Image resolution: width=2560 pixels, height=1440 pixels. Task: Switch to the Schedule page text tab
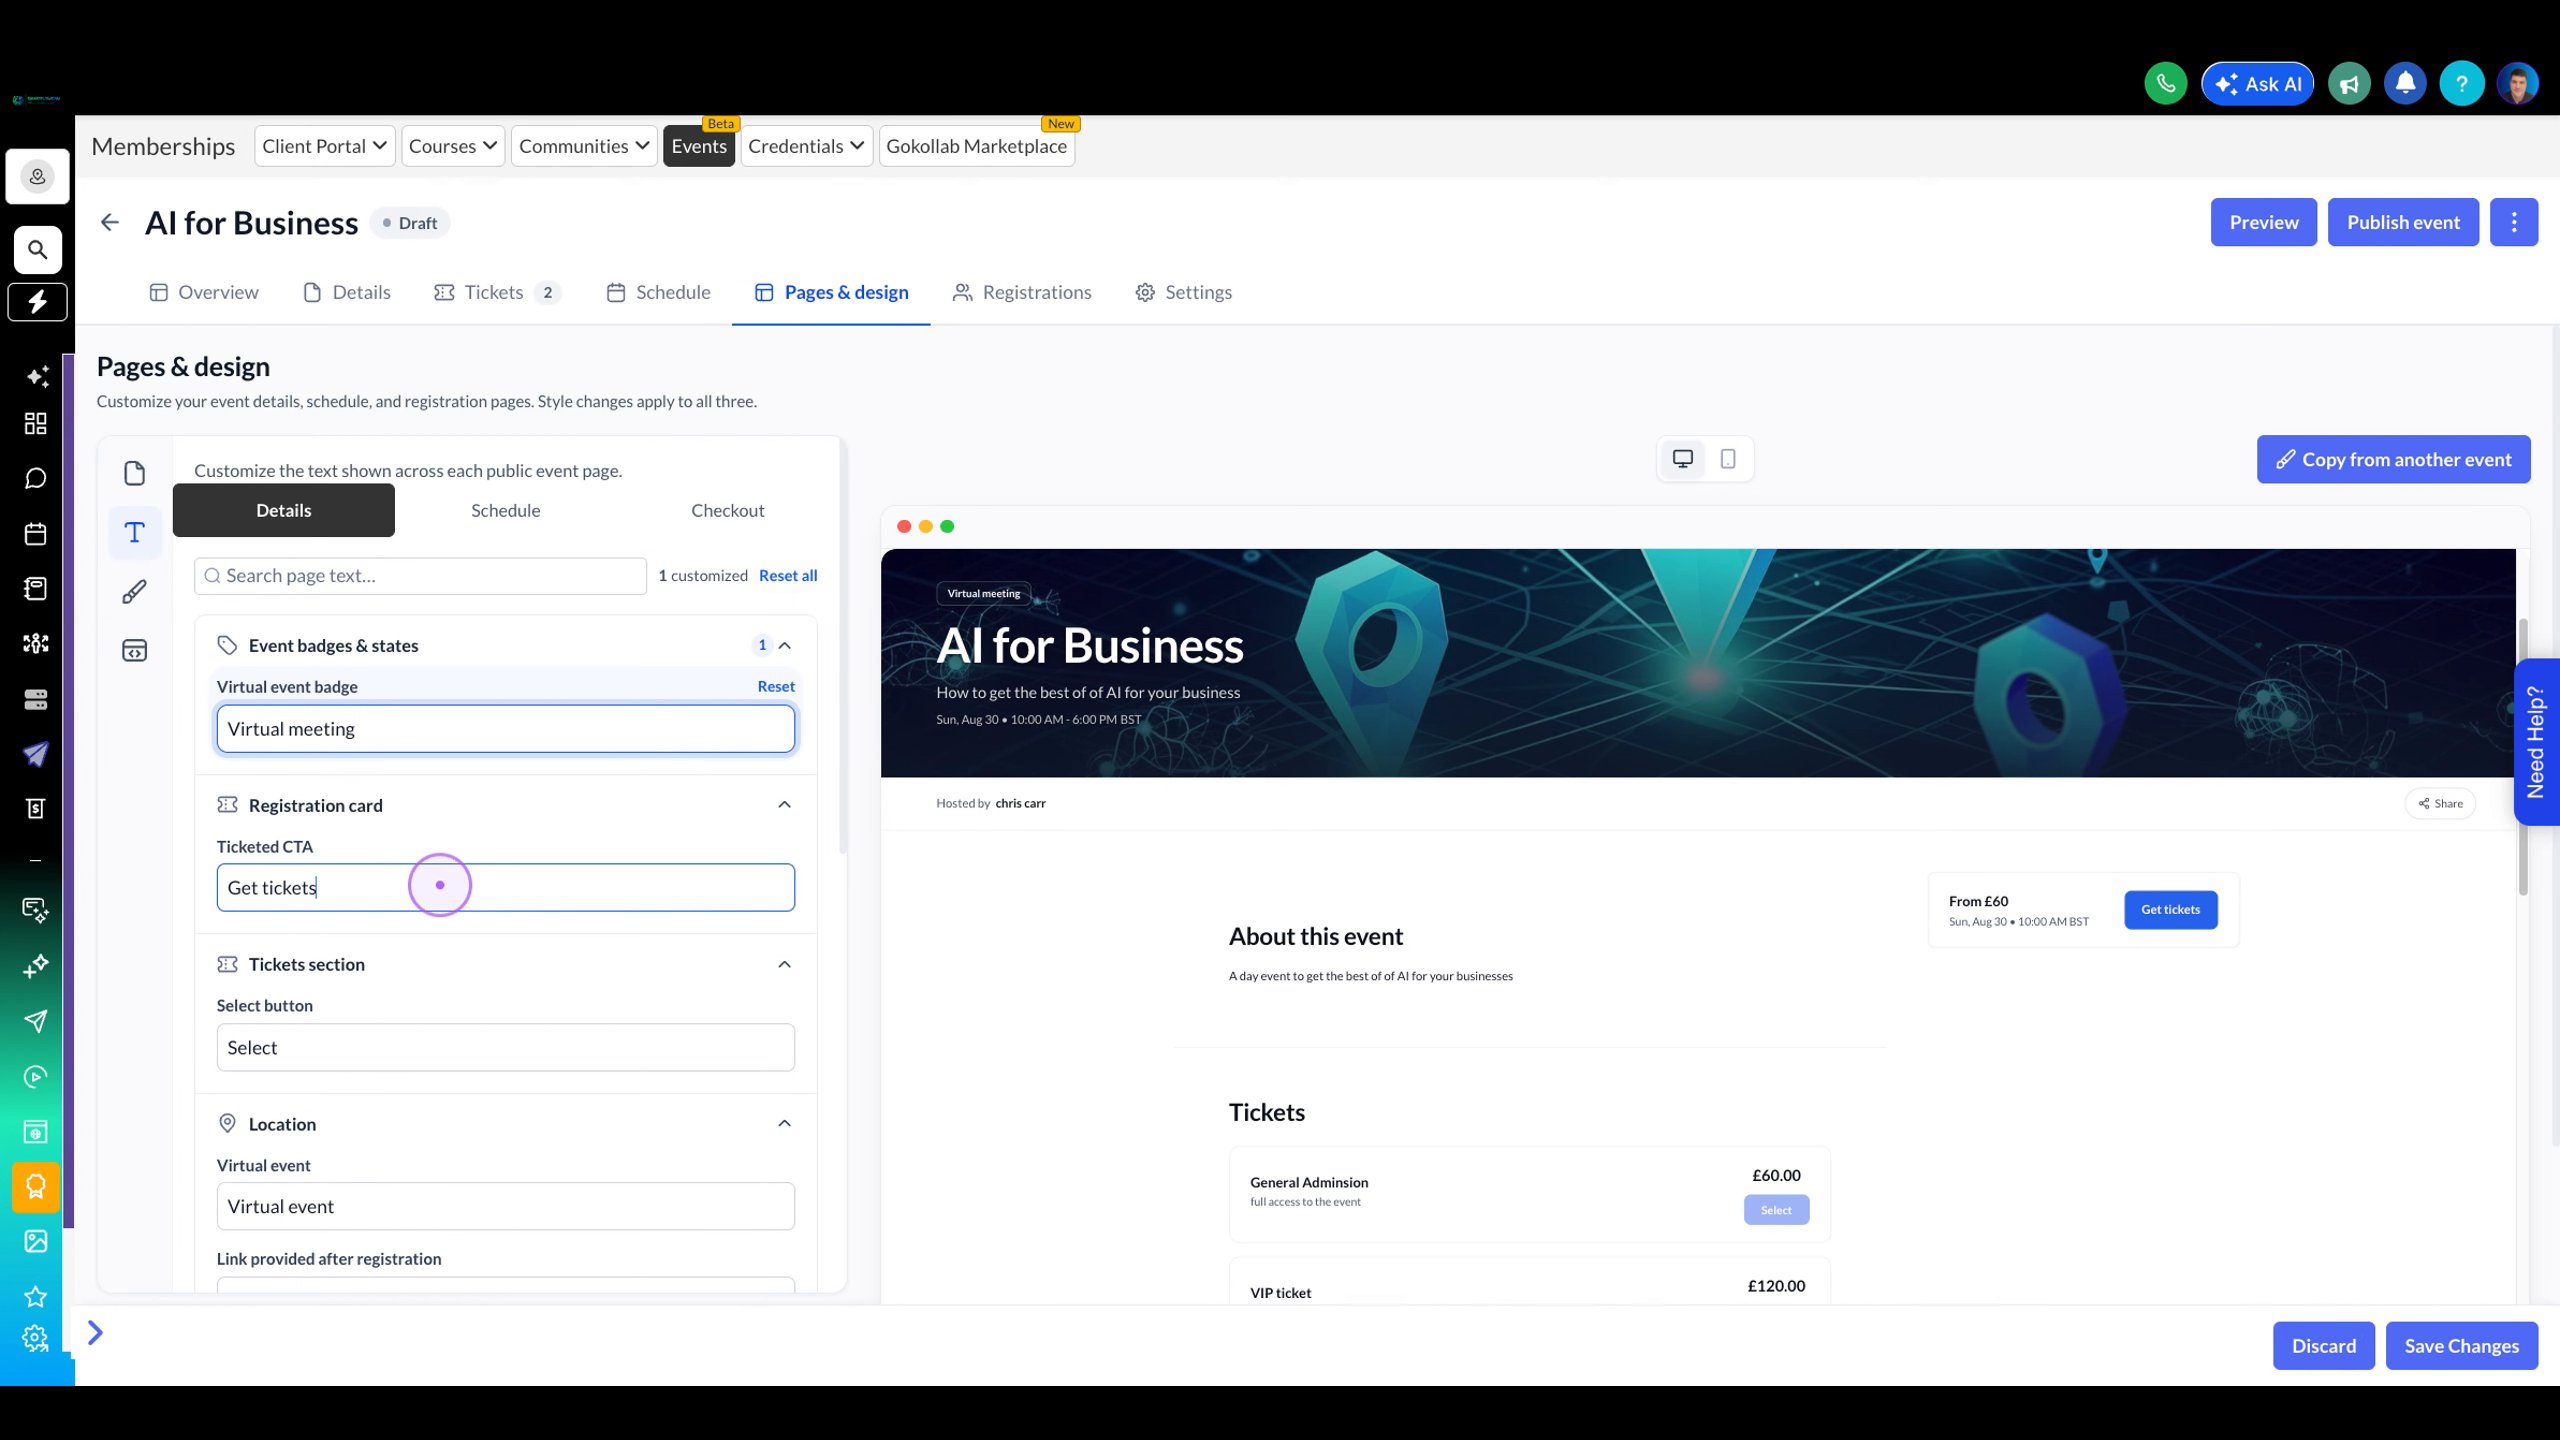click(506, 511)
